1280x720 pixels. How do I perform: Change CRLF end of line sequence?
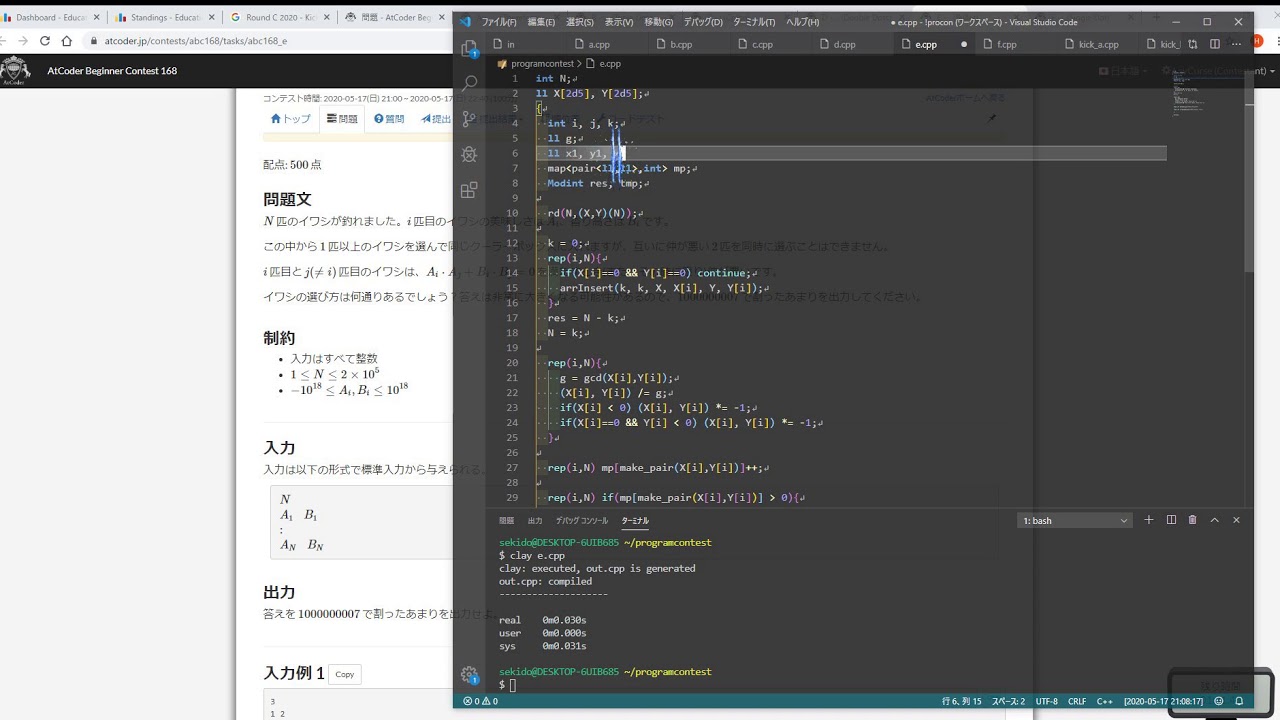[1077, 701]
